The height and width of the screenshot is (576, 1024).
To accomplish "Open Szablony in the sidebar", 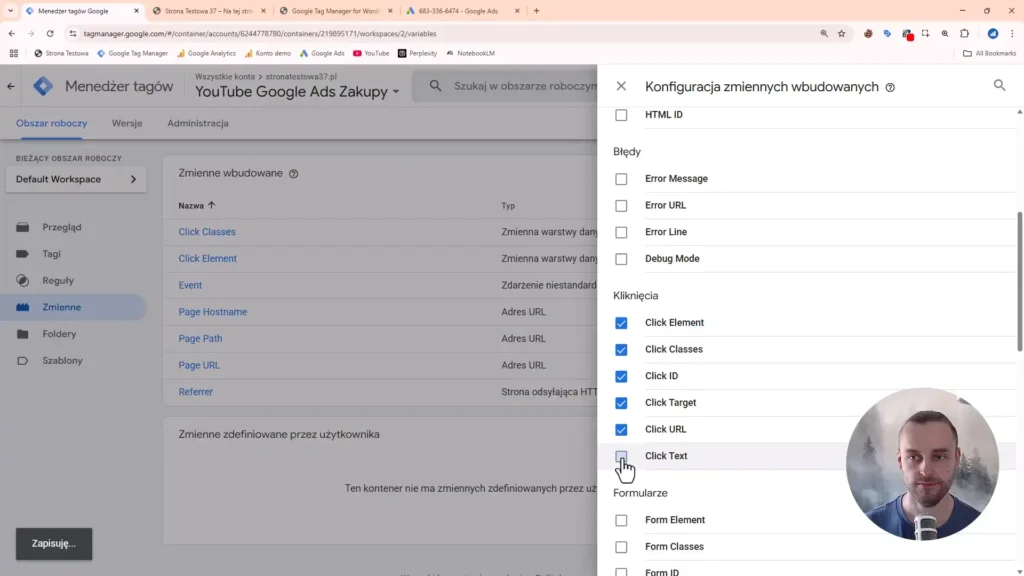I will [63, 360].
